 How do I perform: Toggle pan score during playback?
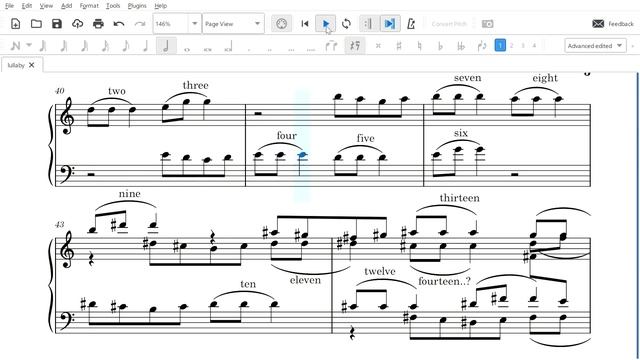click(390, 24)
